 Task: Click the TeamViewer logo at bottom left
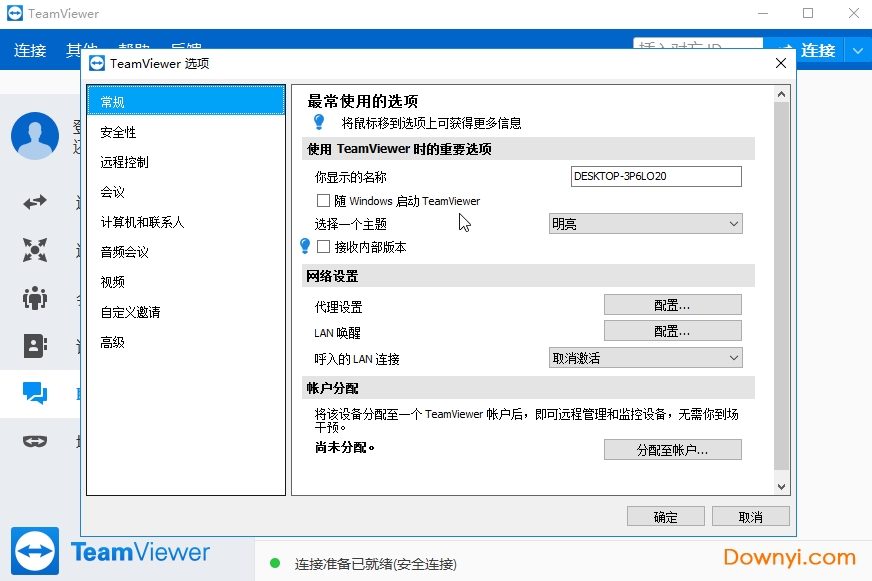pos(35,551)
